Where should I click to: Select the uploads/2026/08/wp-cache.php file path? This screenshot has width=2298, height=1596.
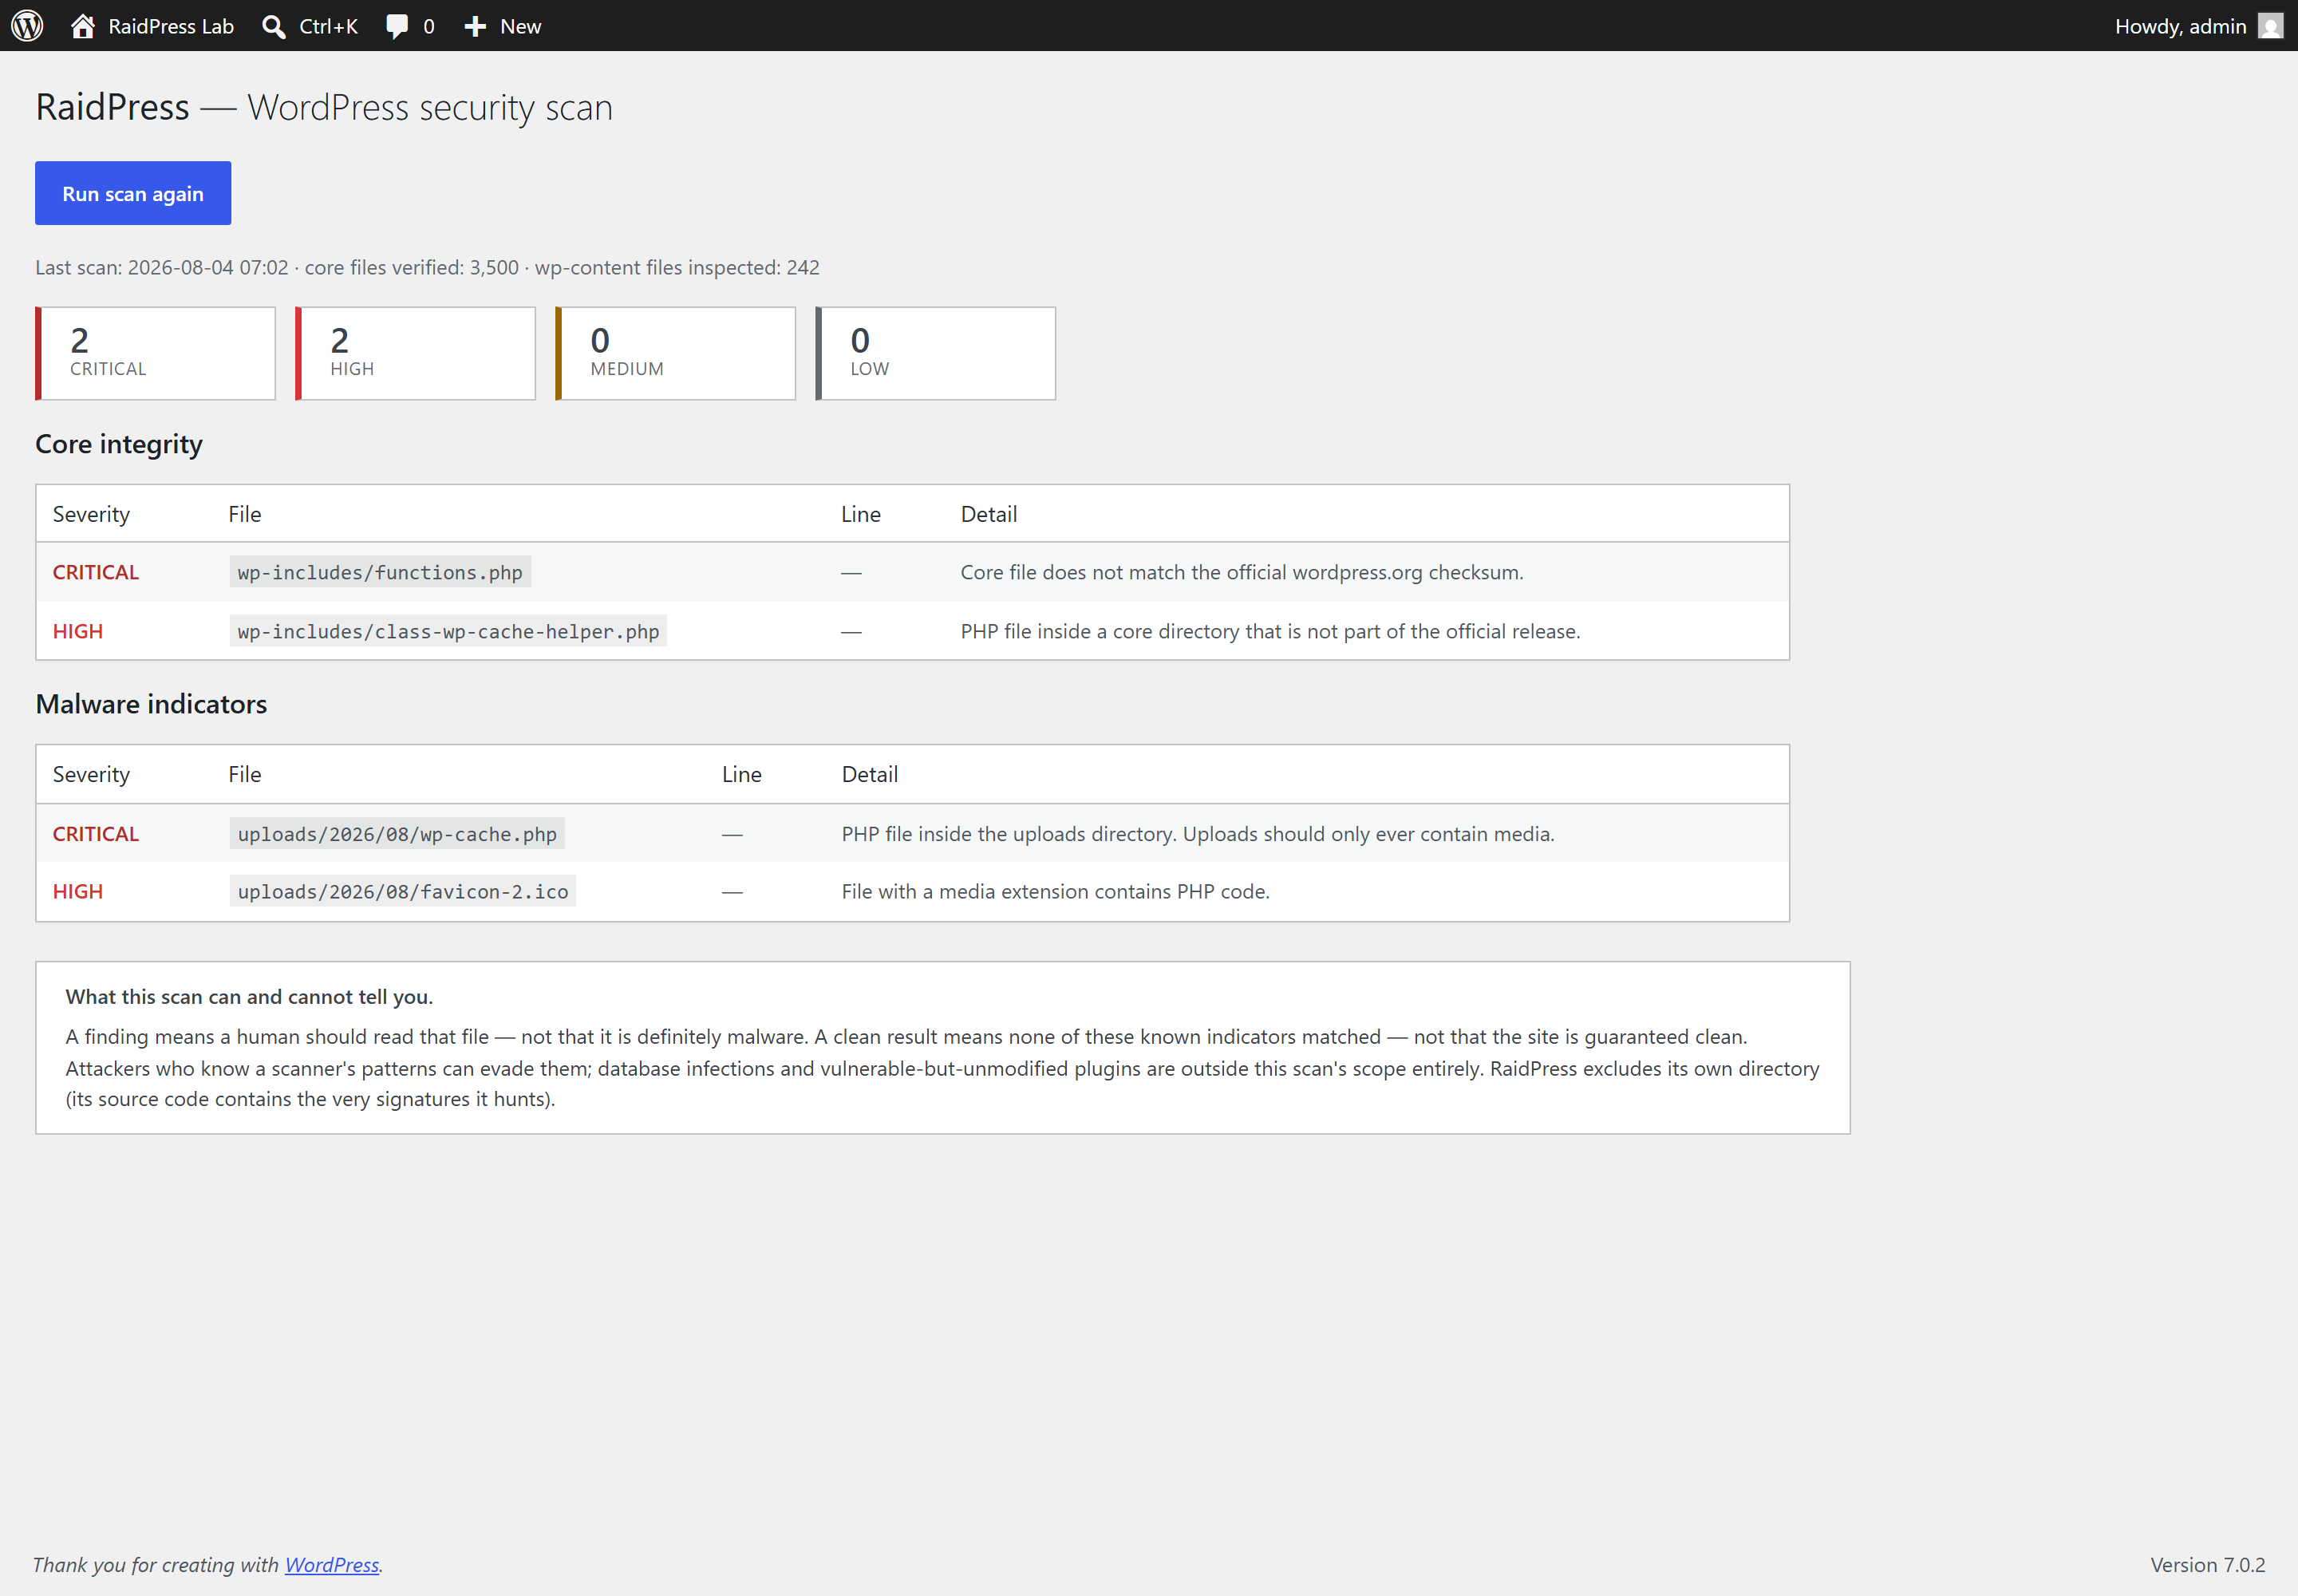(x=397, y=834)
